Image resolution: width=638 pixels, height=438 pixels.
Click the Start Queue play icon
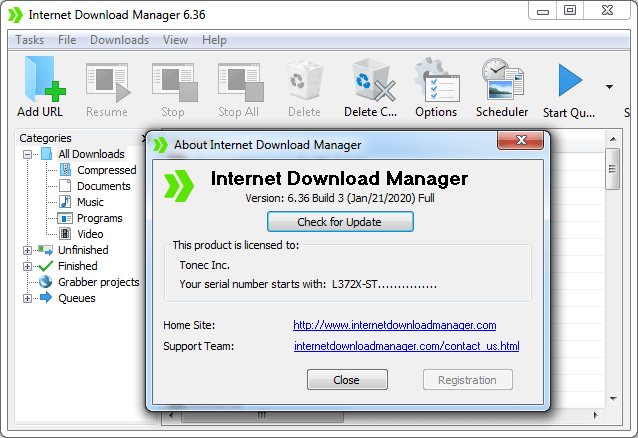[x=570, y=80]
